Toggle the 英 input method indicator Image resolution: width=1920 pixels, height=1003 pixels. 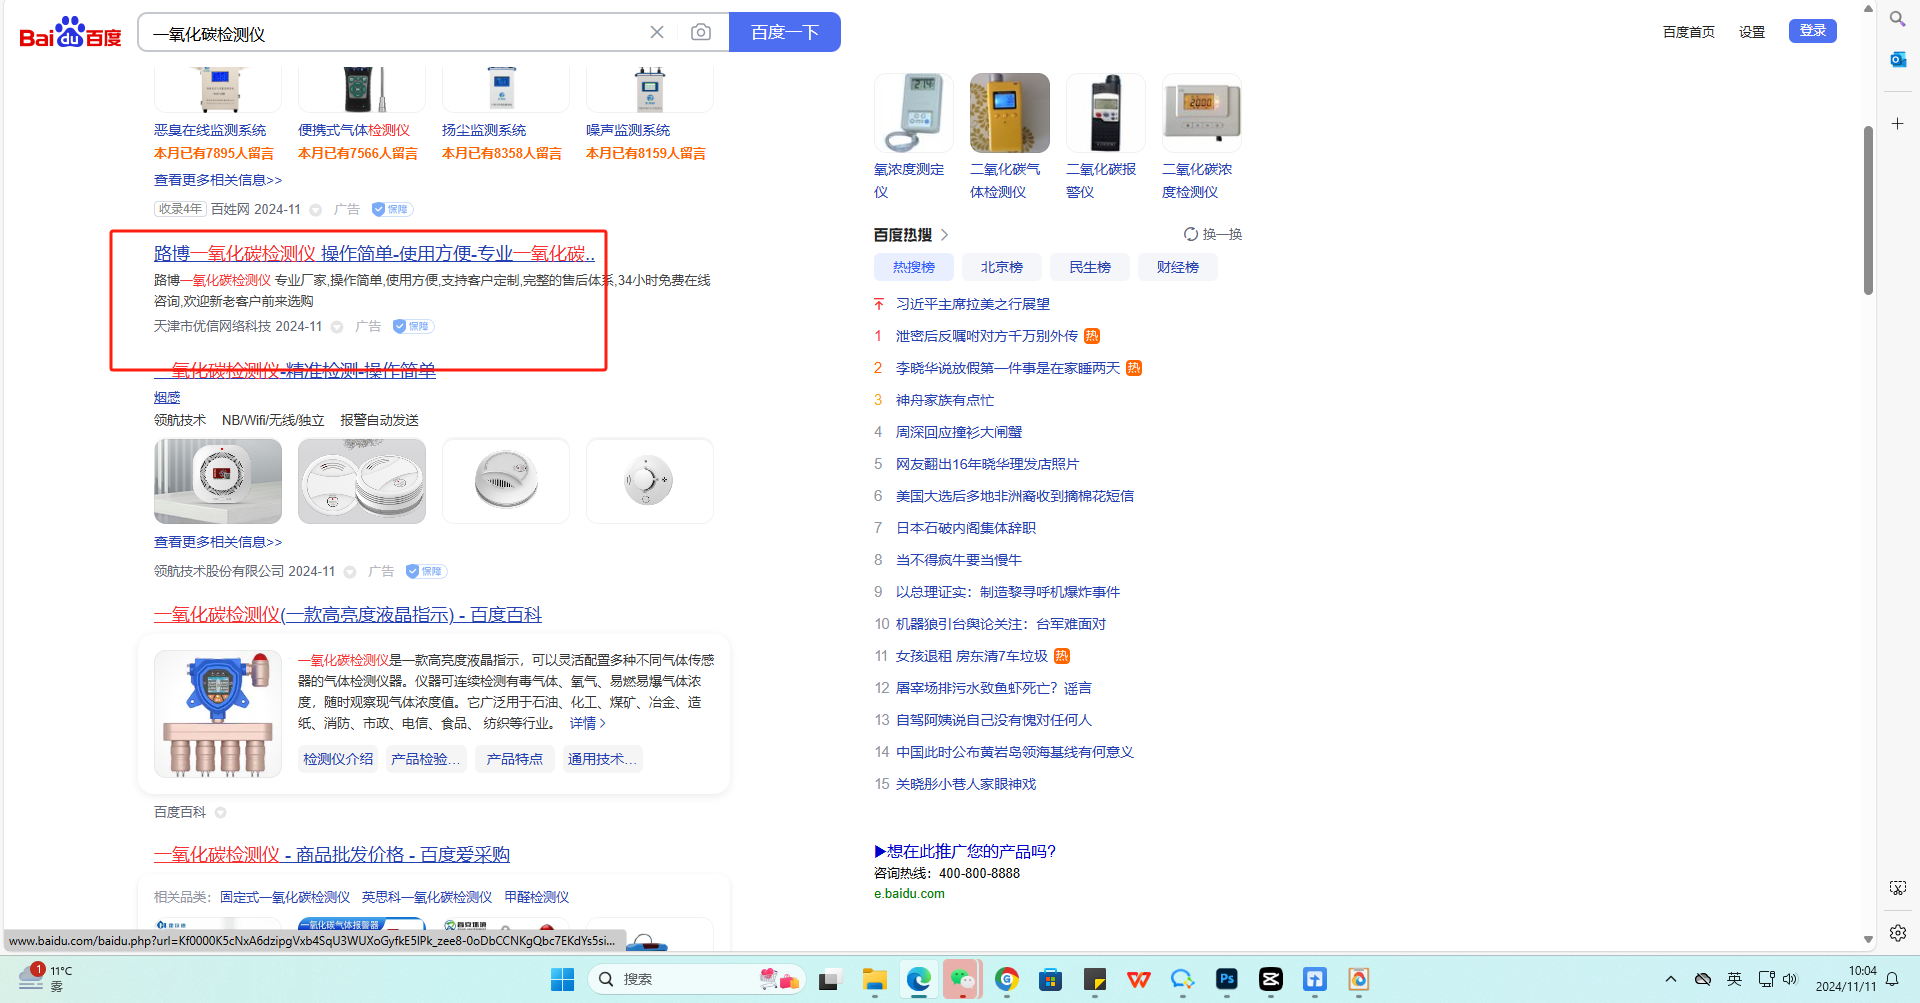click(1734, 979)
